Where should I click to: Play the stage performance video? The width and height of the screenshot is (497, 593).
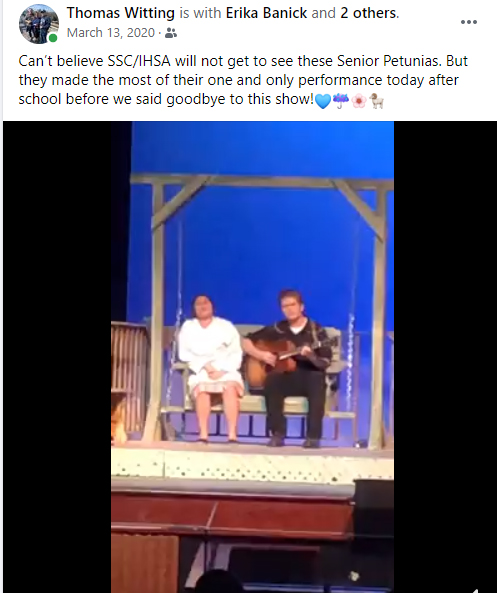(252, 357)
